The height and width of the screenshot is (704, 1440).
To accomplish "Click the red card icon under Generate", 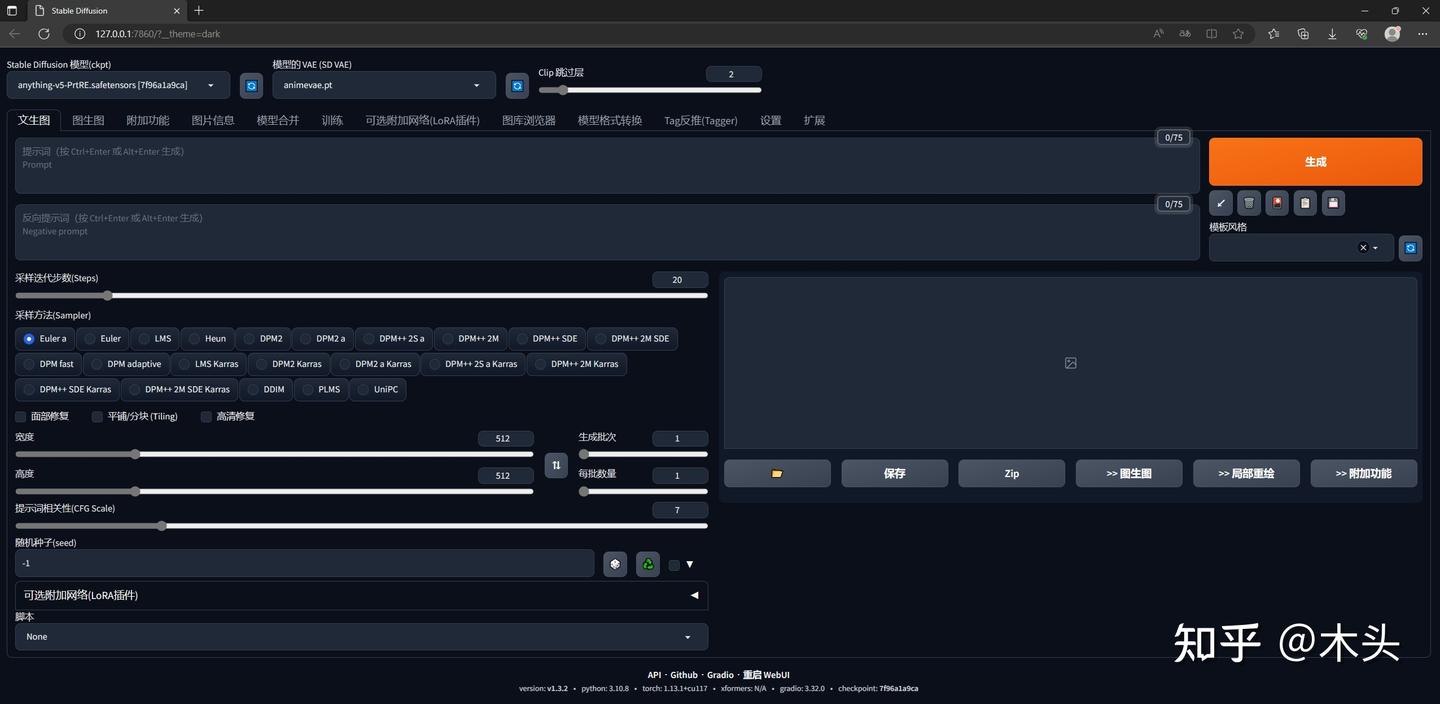I will (x=1276, y=203).
